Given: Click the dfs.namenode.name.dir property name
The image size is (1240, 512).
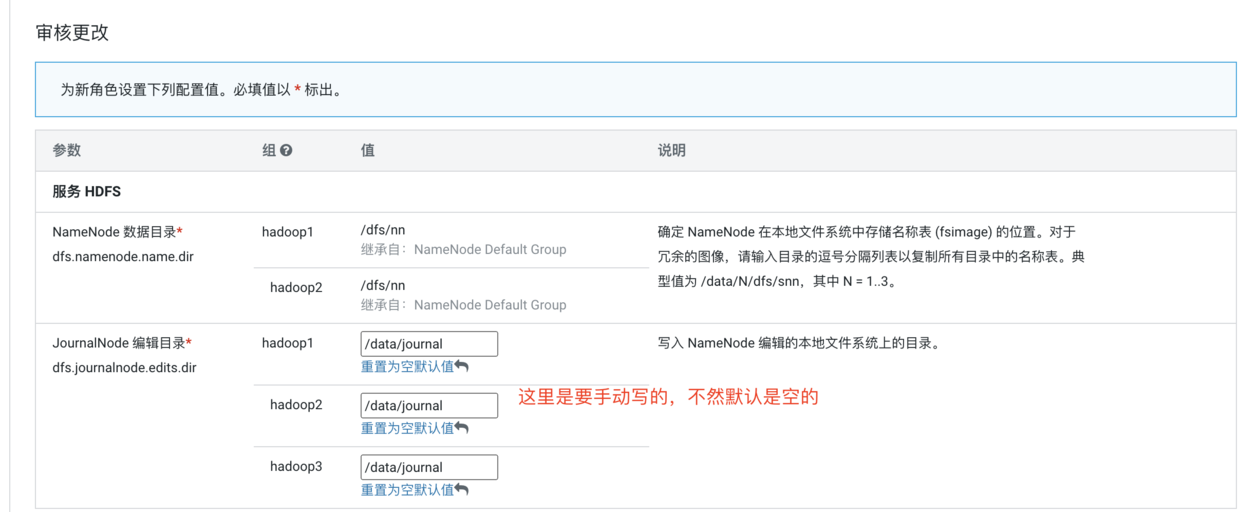Looking at the screenshot, I should tap(123, 257).
